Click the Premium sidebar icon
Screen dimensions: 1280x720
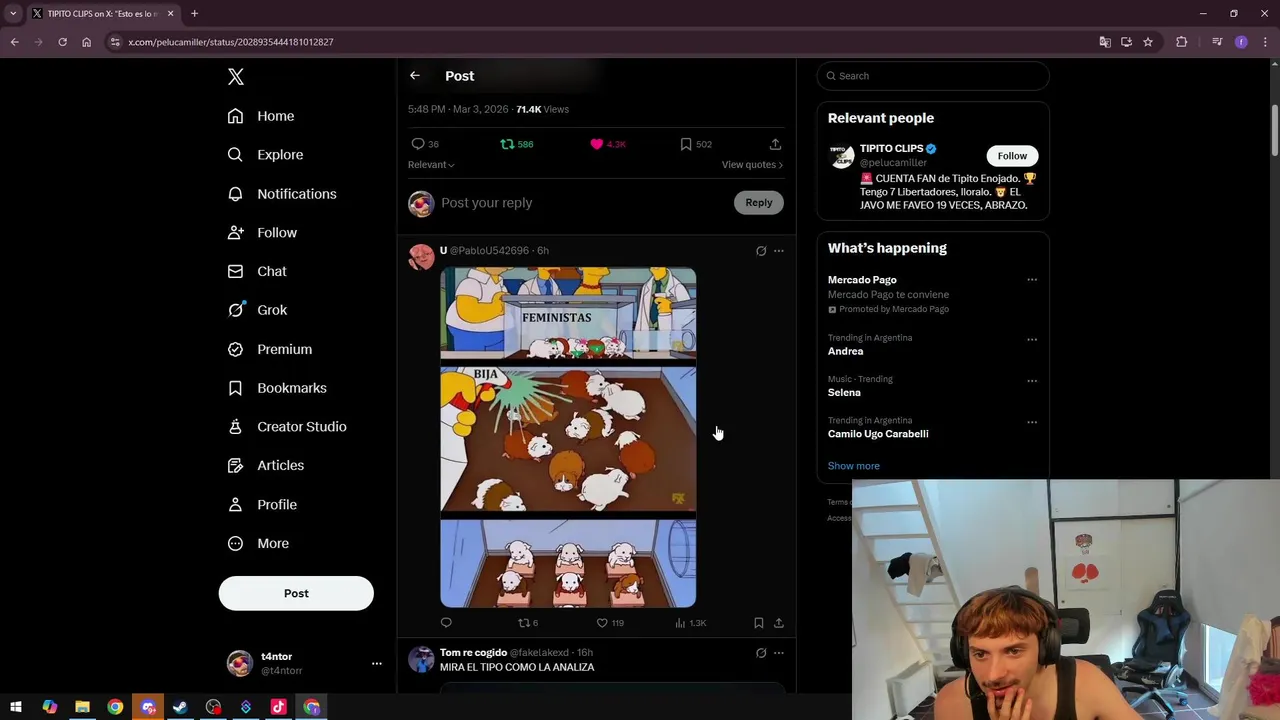point(235,349)
